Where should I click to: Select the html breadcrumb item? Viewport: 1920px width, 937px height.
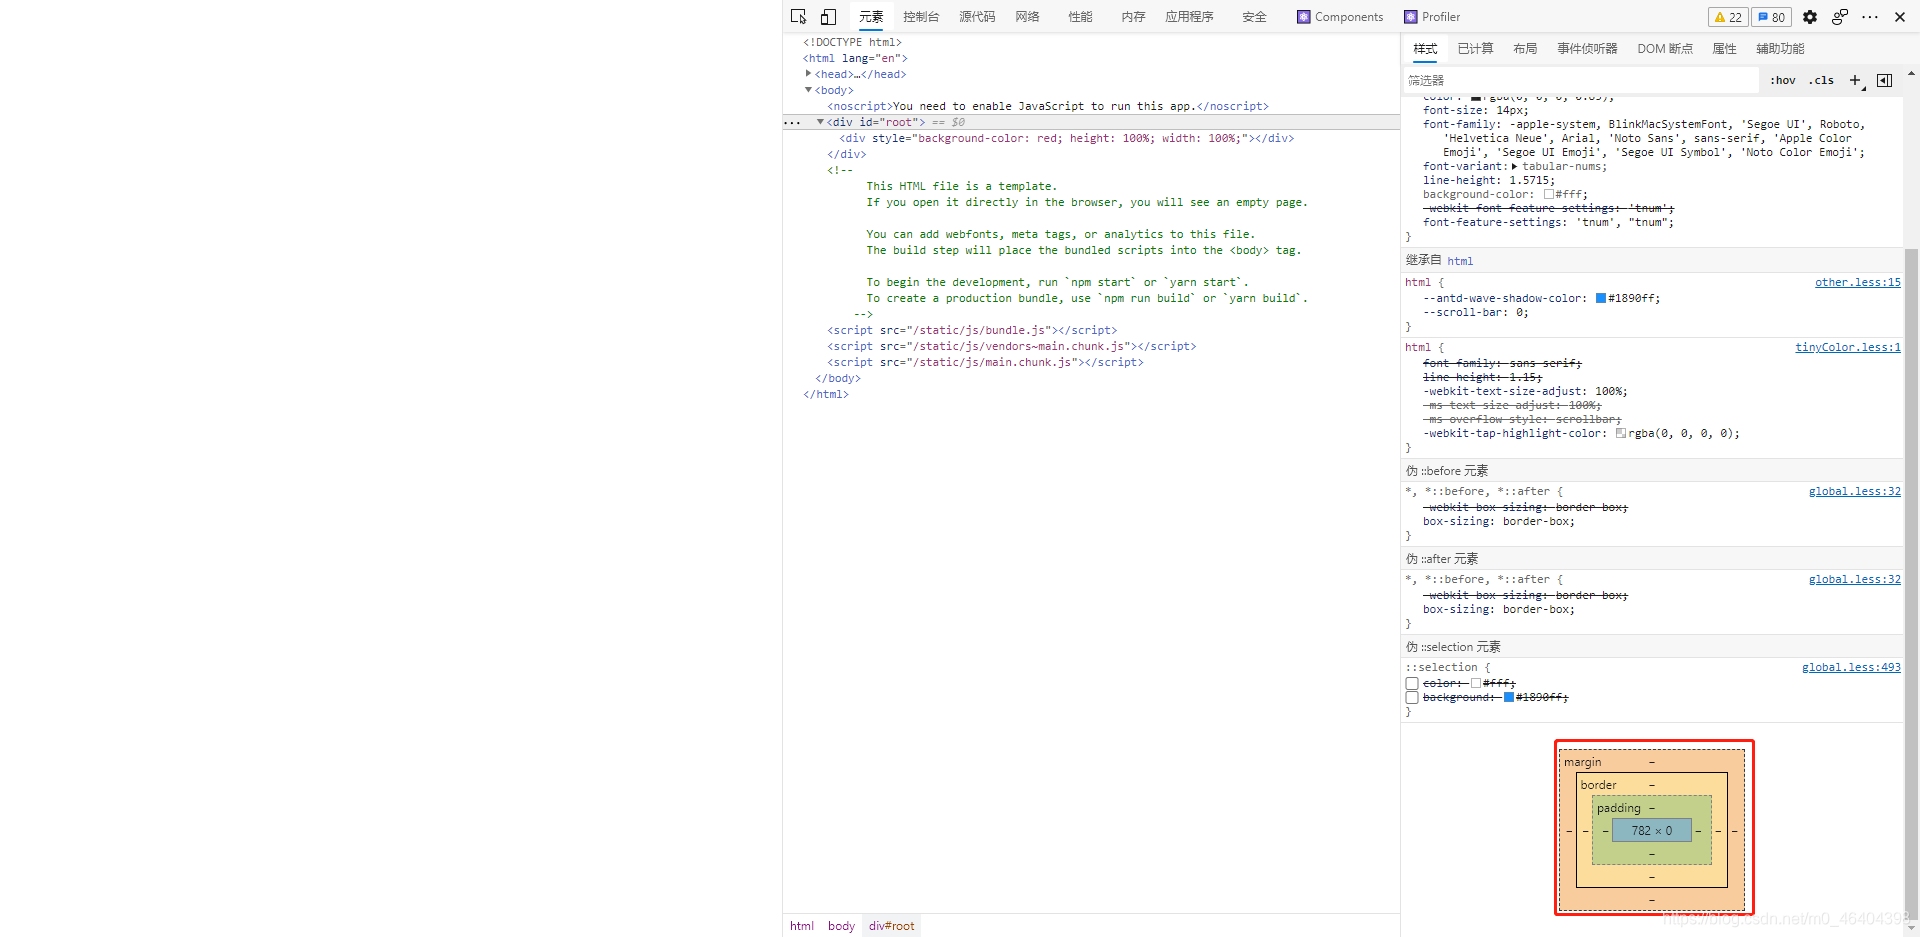(802, 926)
